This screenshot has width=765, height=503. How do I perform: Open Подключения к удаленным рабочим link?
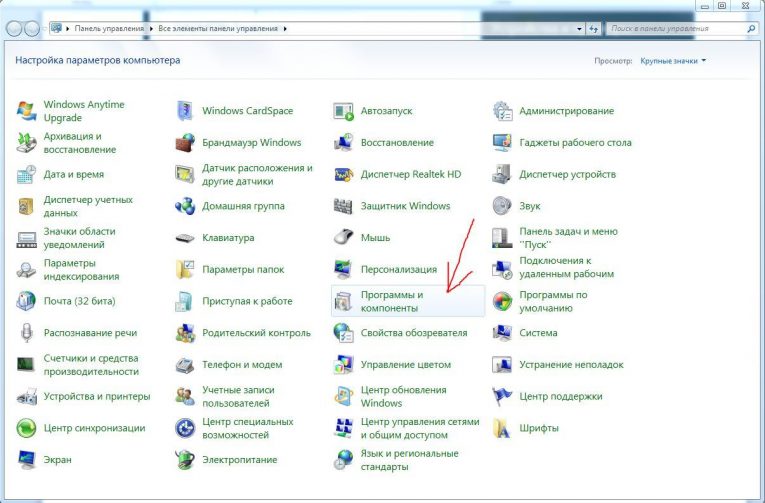(566, 267)
